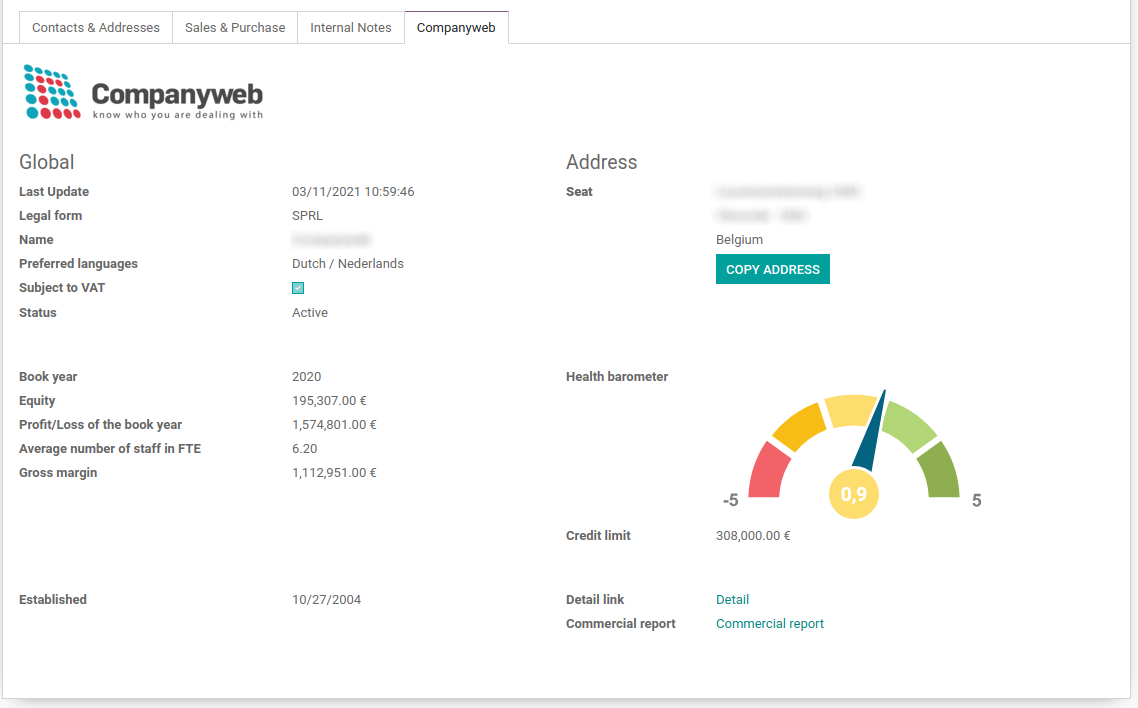Switch to the Companyweb tab
The image size is (1138, 708).
click(456, 27)
